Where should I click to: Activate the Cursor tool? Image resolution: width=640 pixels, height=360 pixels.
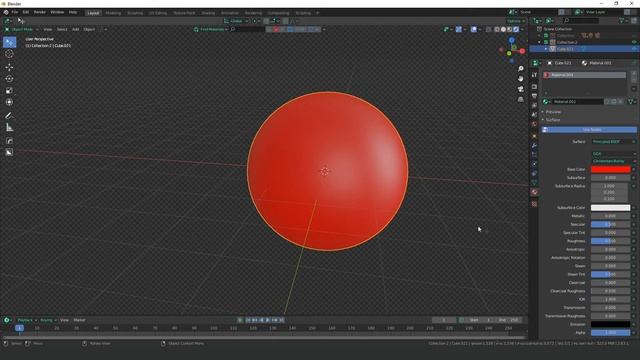pos(9,54)
